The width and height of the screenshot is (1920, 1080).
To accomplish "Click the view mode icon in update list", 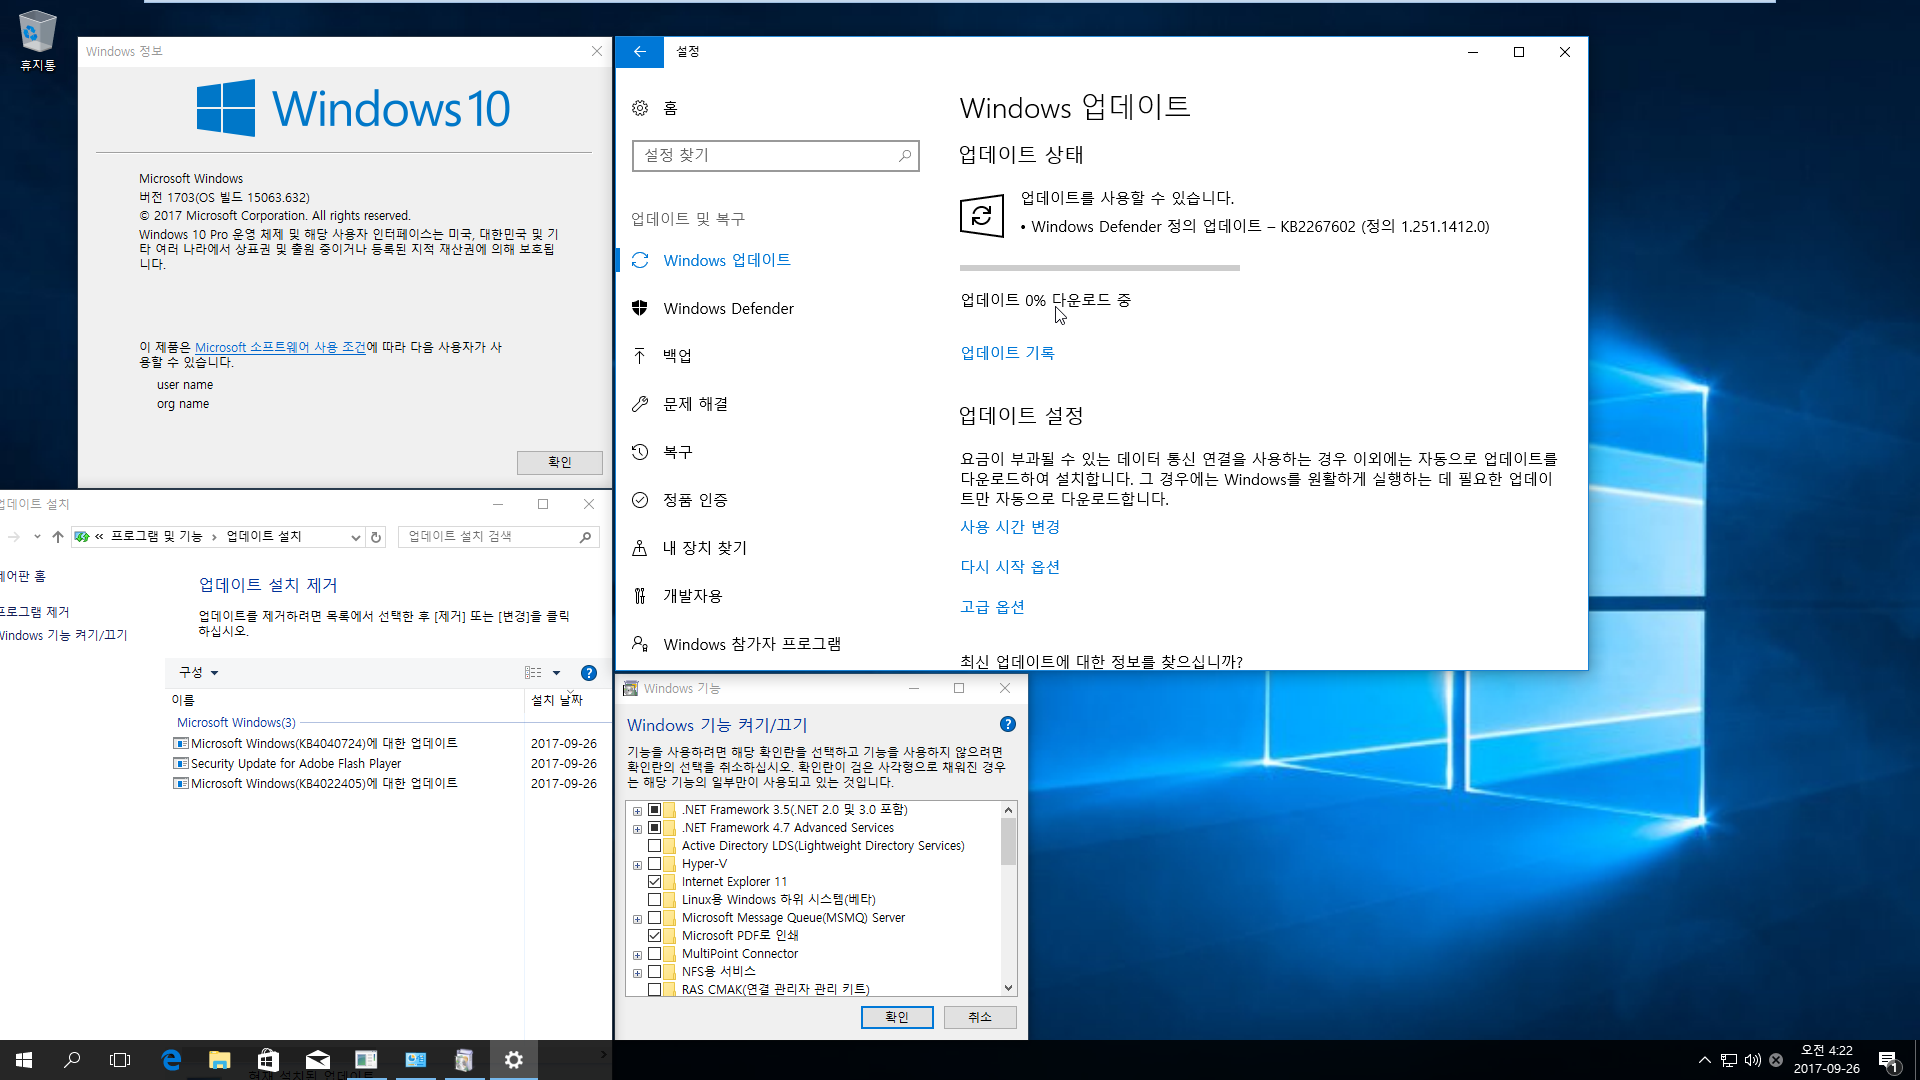I will pyautogui.click(x=533, y=673).
